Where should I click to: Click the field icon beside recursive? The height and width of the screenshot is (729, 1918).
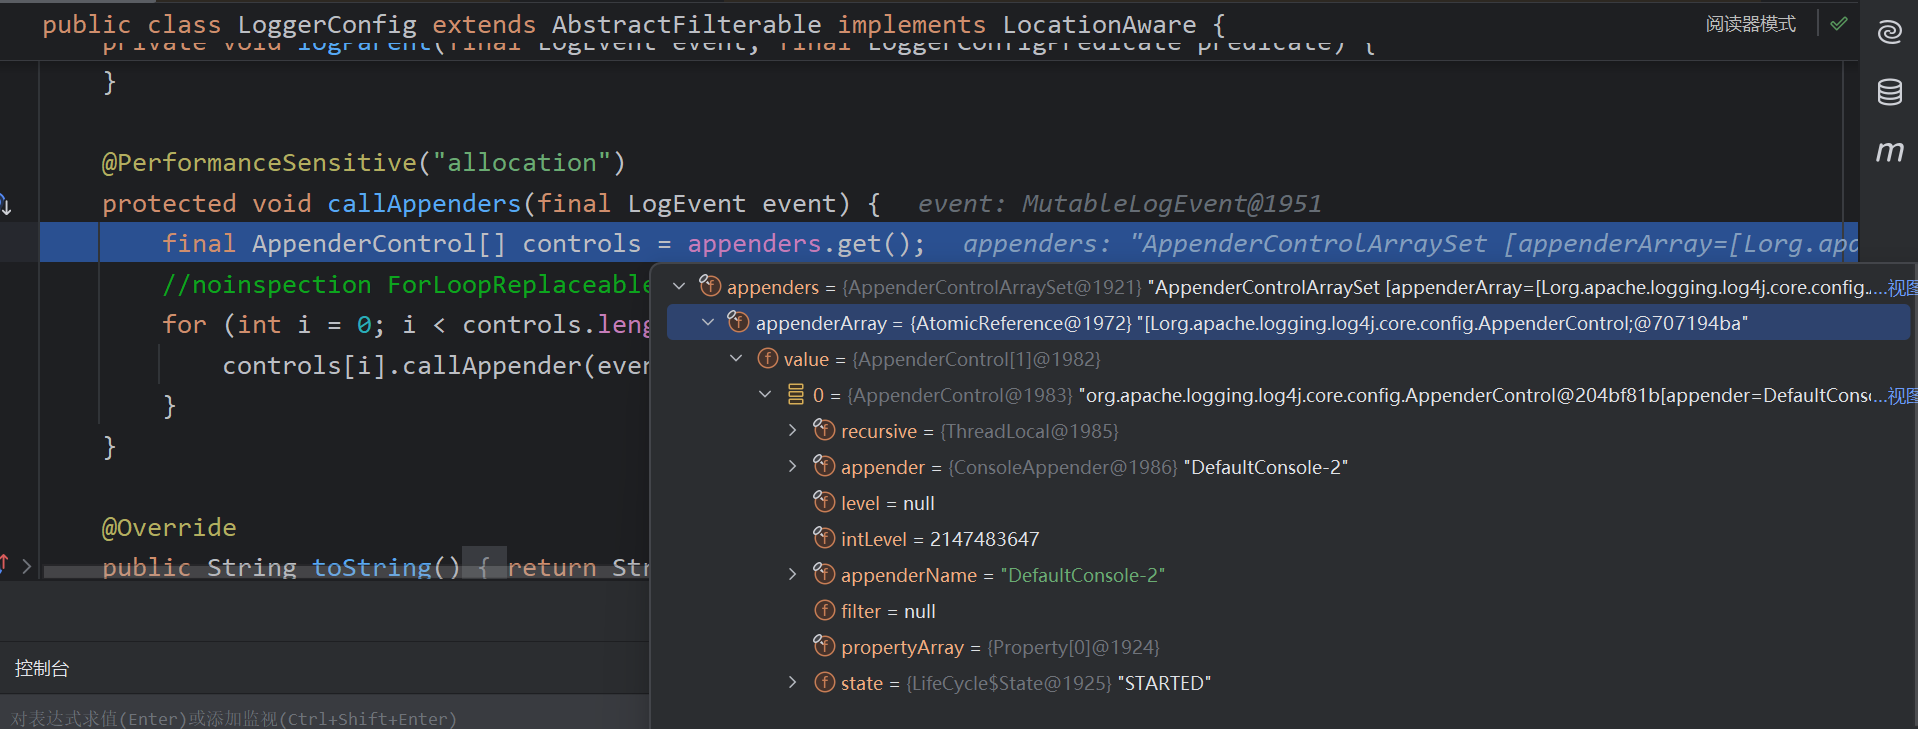click(x=824, y=430)
